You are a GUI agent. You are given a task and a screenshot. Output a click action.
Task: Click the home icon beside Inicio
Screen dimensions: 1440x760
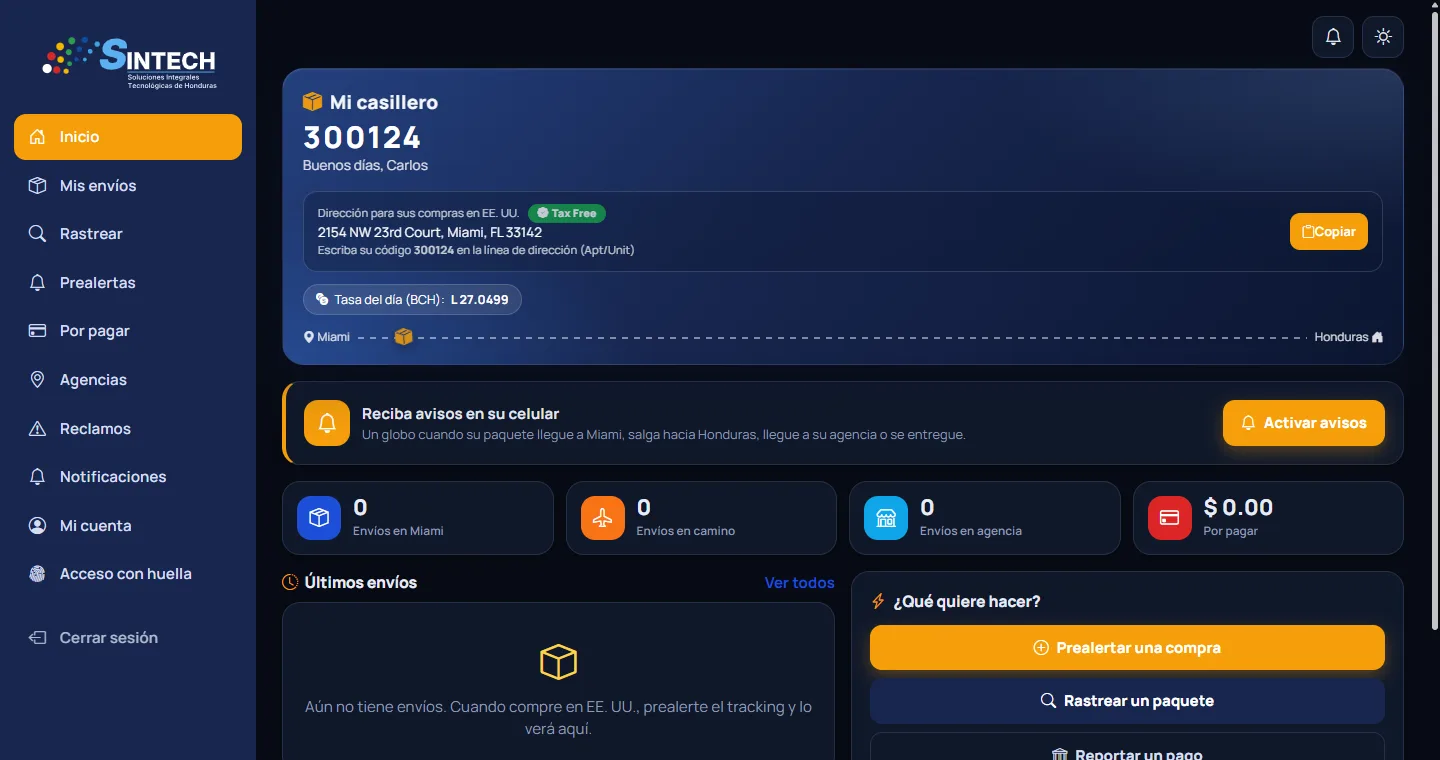point(37,137)
